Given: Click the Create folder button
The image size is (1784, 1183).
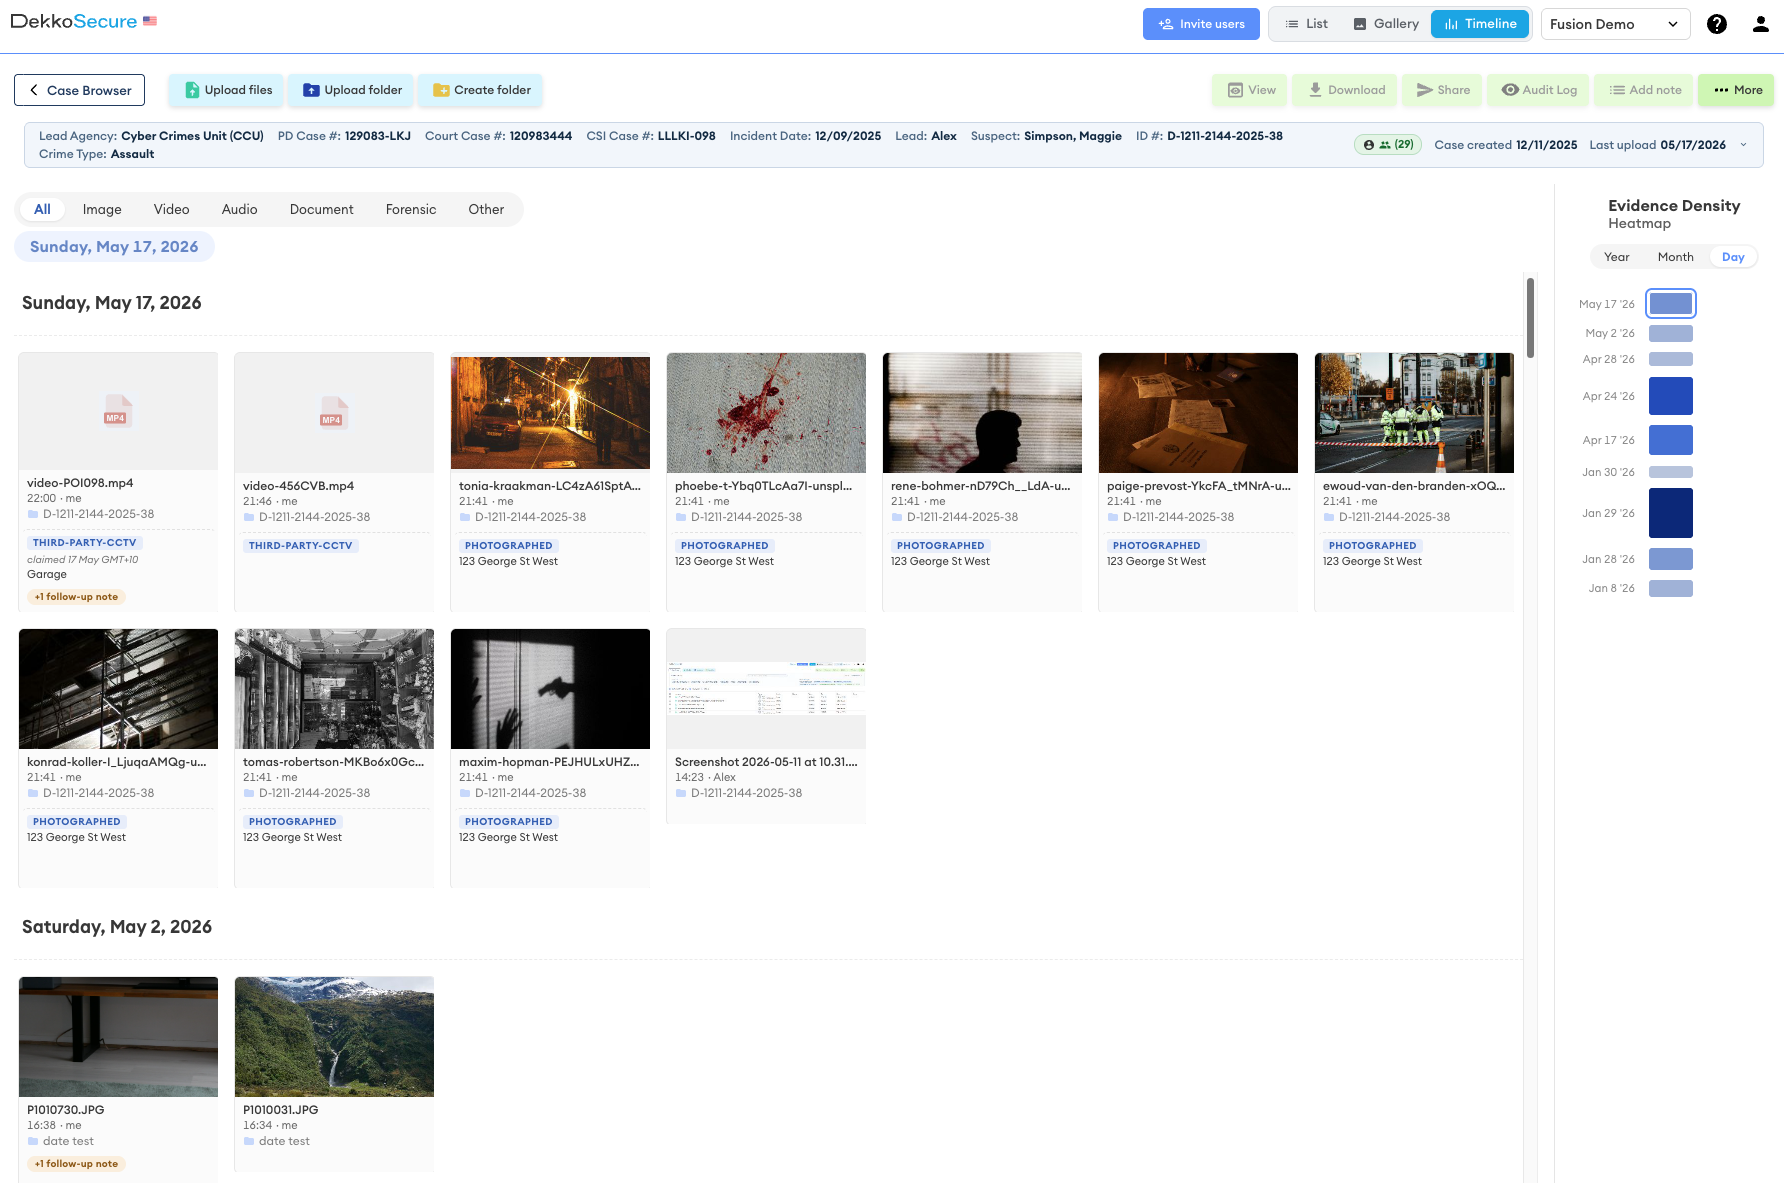Looking at the screenshot, I should click(x=481, y=90).
